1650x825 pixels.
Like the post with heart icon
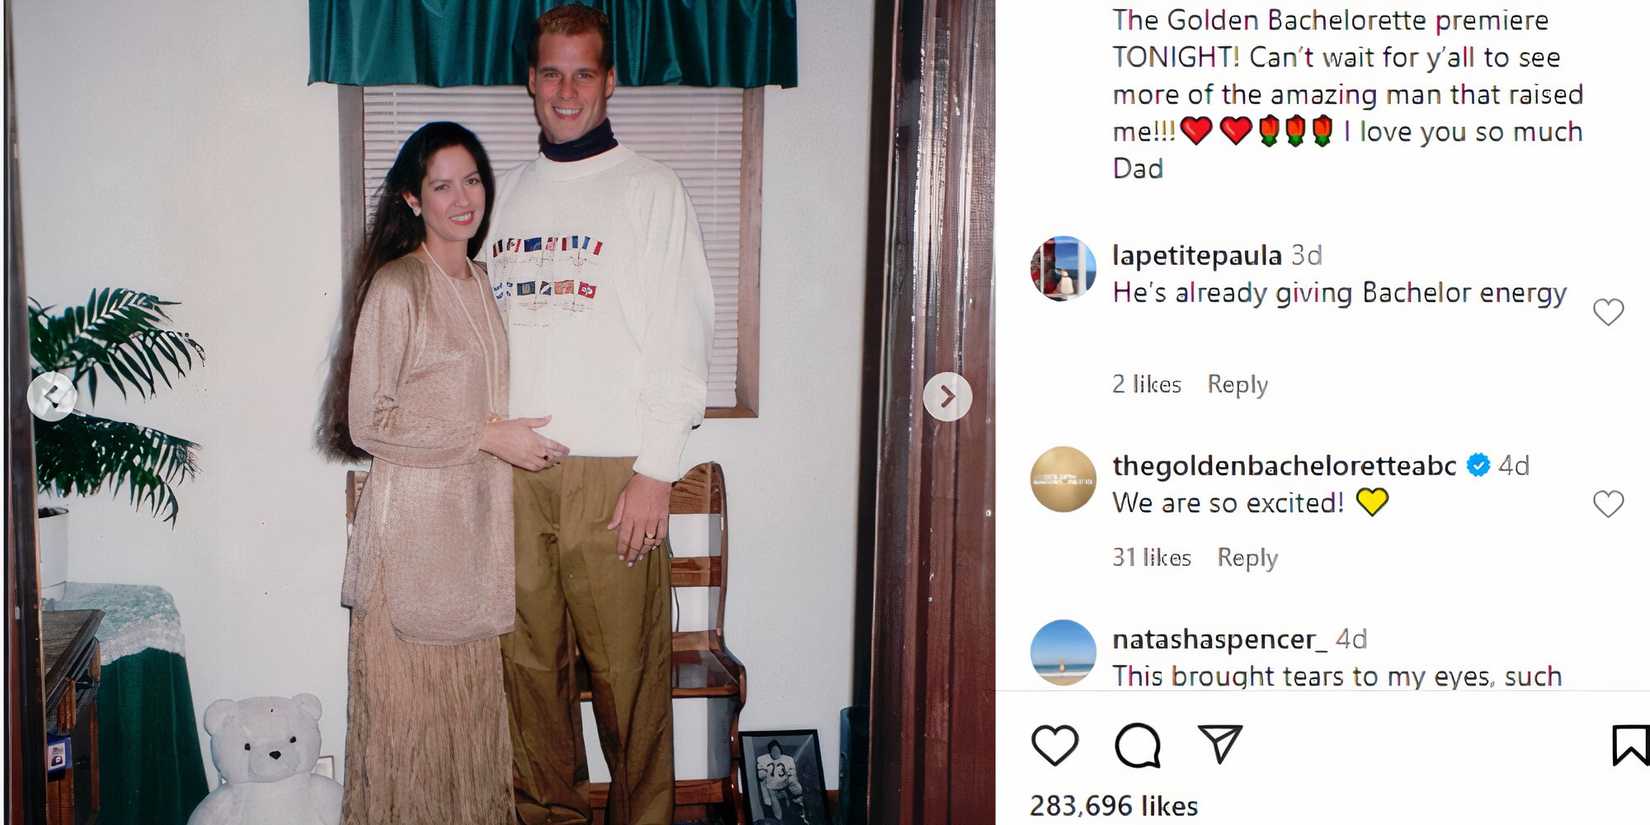point(1055,746)
